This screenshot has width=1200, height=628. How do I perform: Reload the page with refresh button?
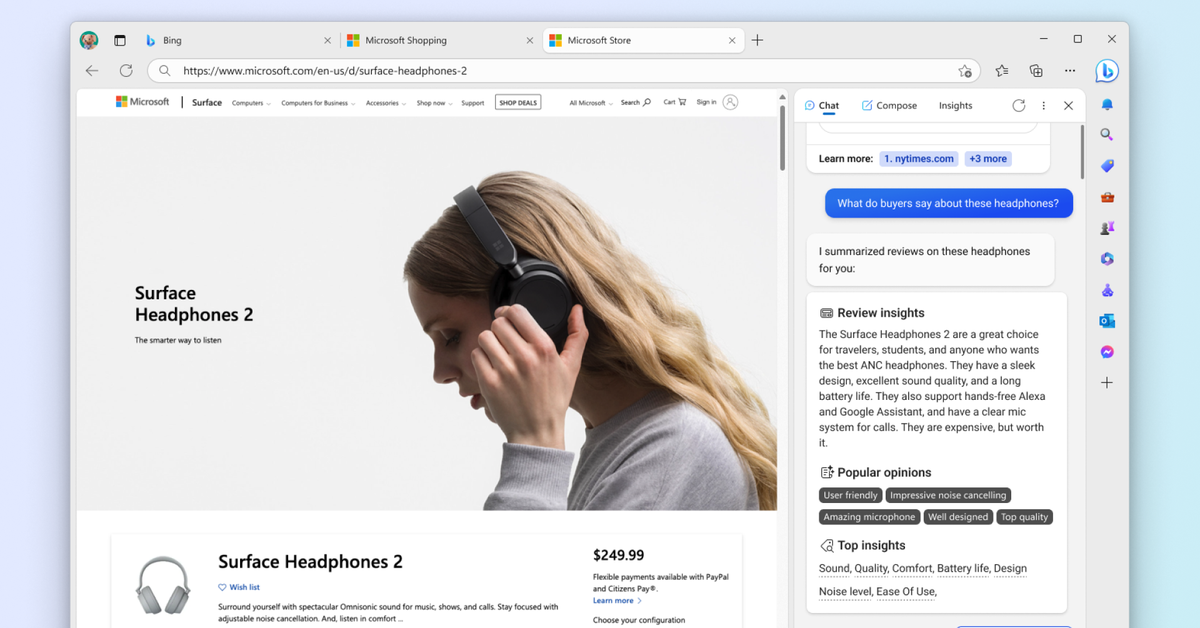(126, 71)
